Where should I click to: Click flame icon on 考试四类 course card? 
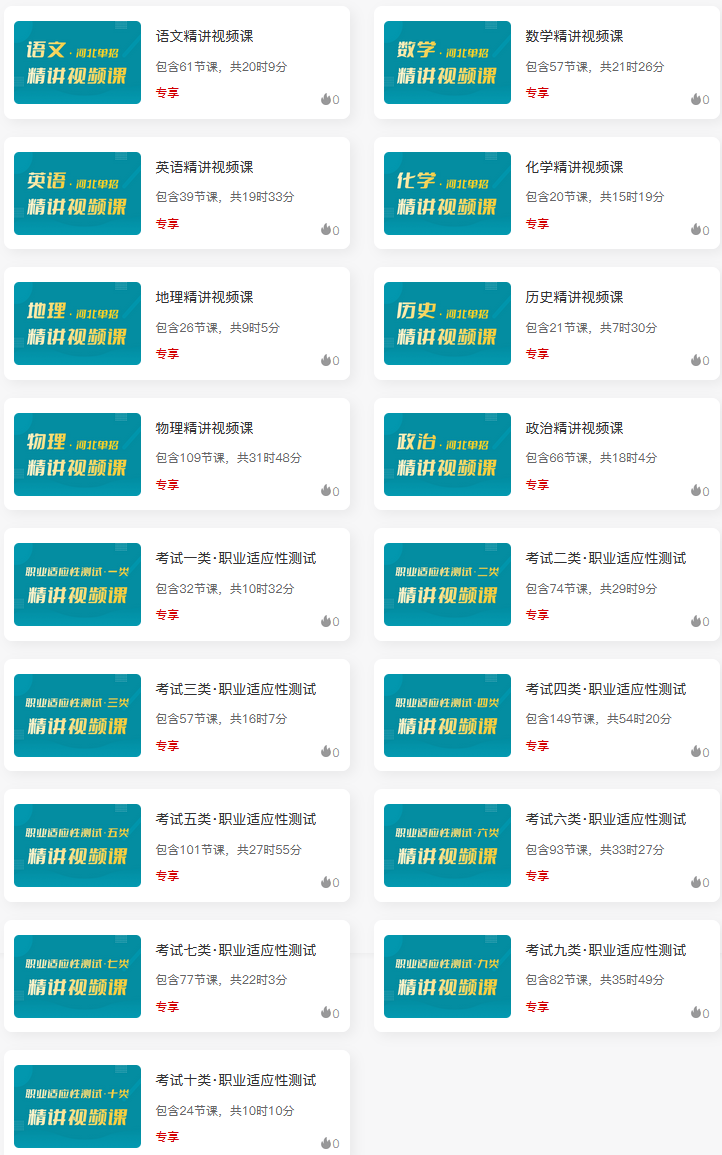tap(695, 751)
